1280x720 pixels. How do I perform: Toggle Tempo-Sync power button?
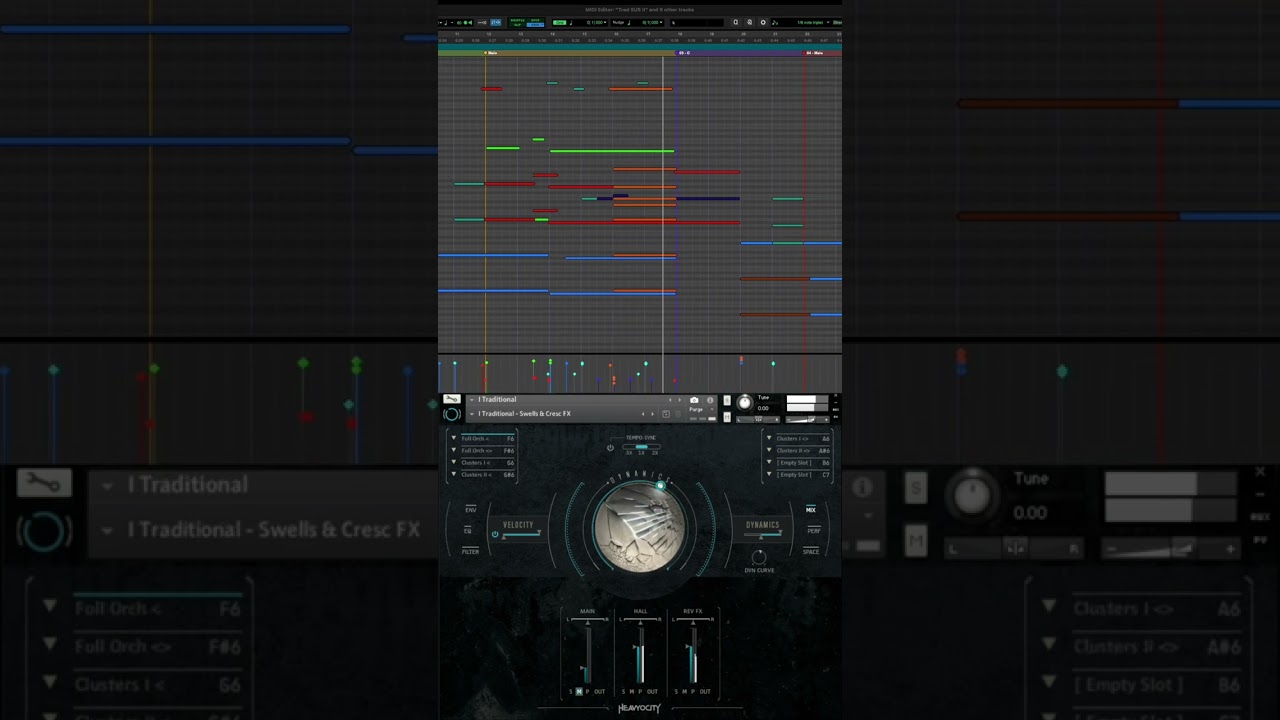pos(610,448)
